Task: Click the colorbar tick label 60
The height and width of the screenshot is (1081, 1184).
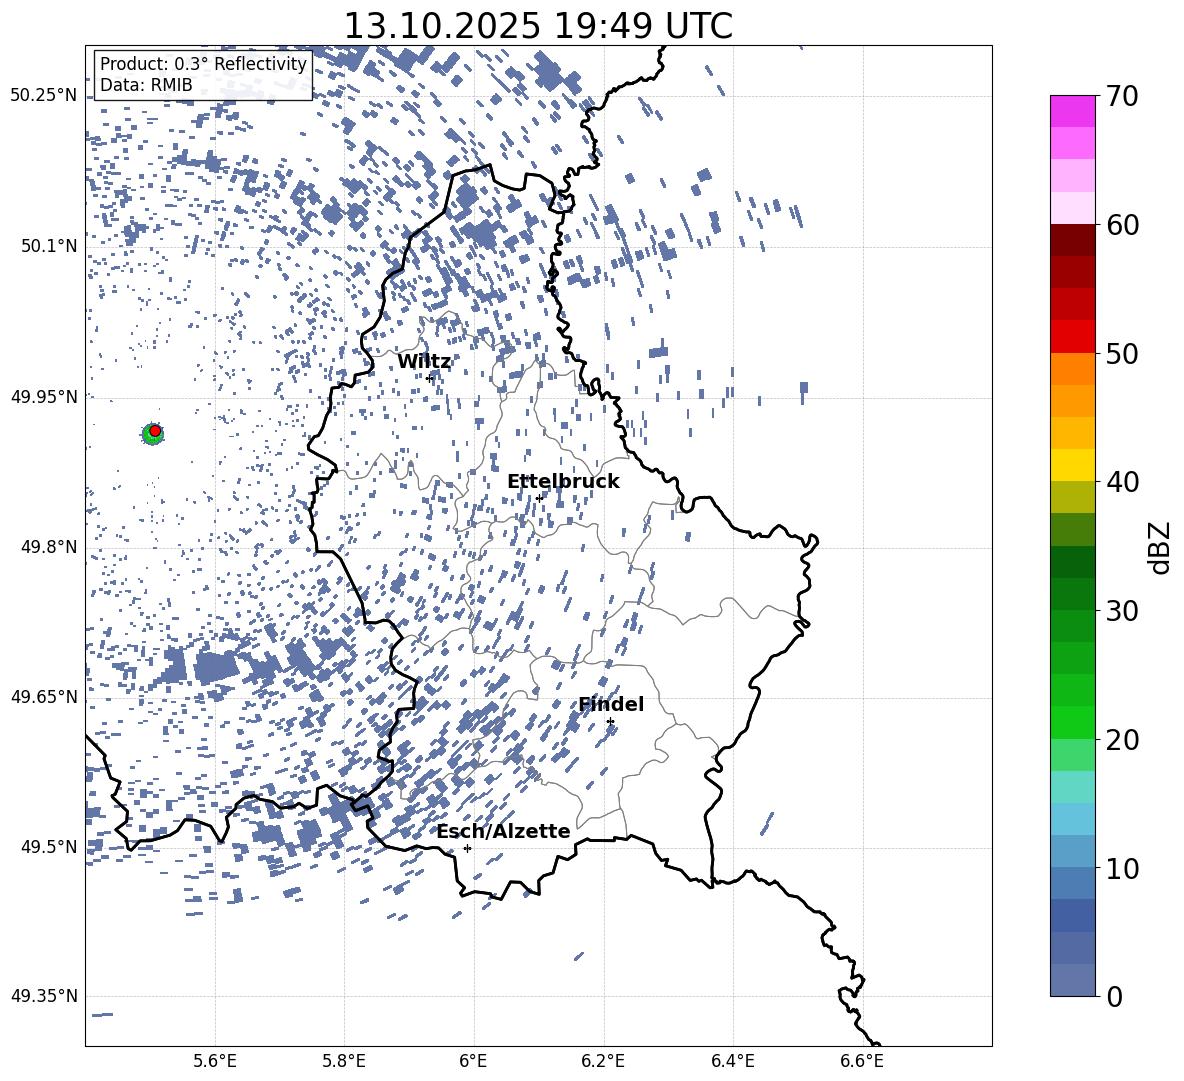Action: click(1122, 225)
